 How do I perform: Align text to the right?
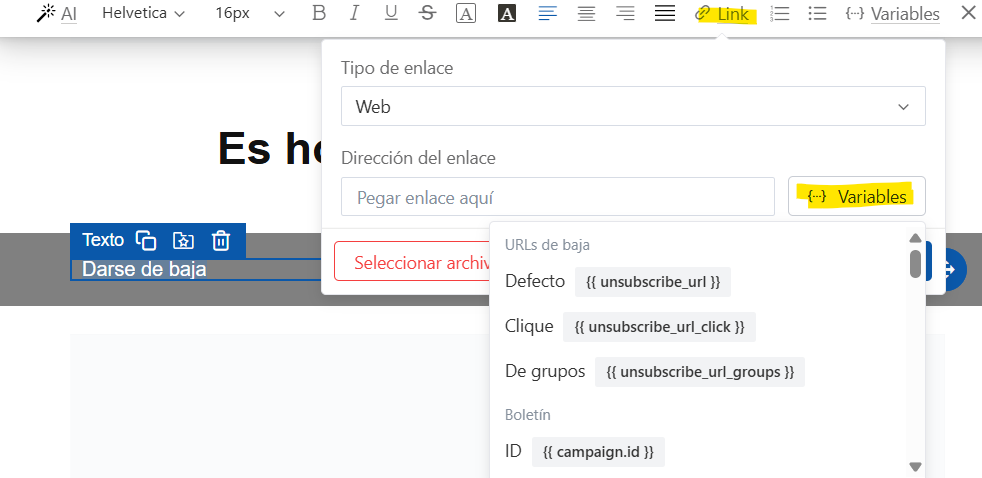(625, 14)
